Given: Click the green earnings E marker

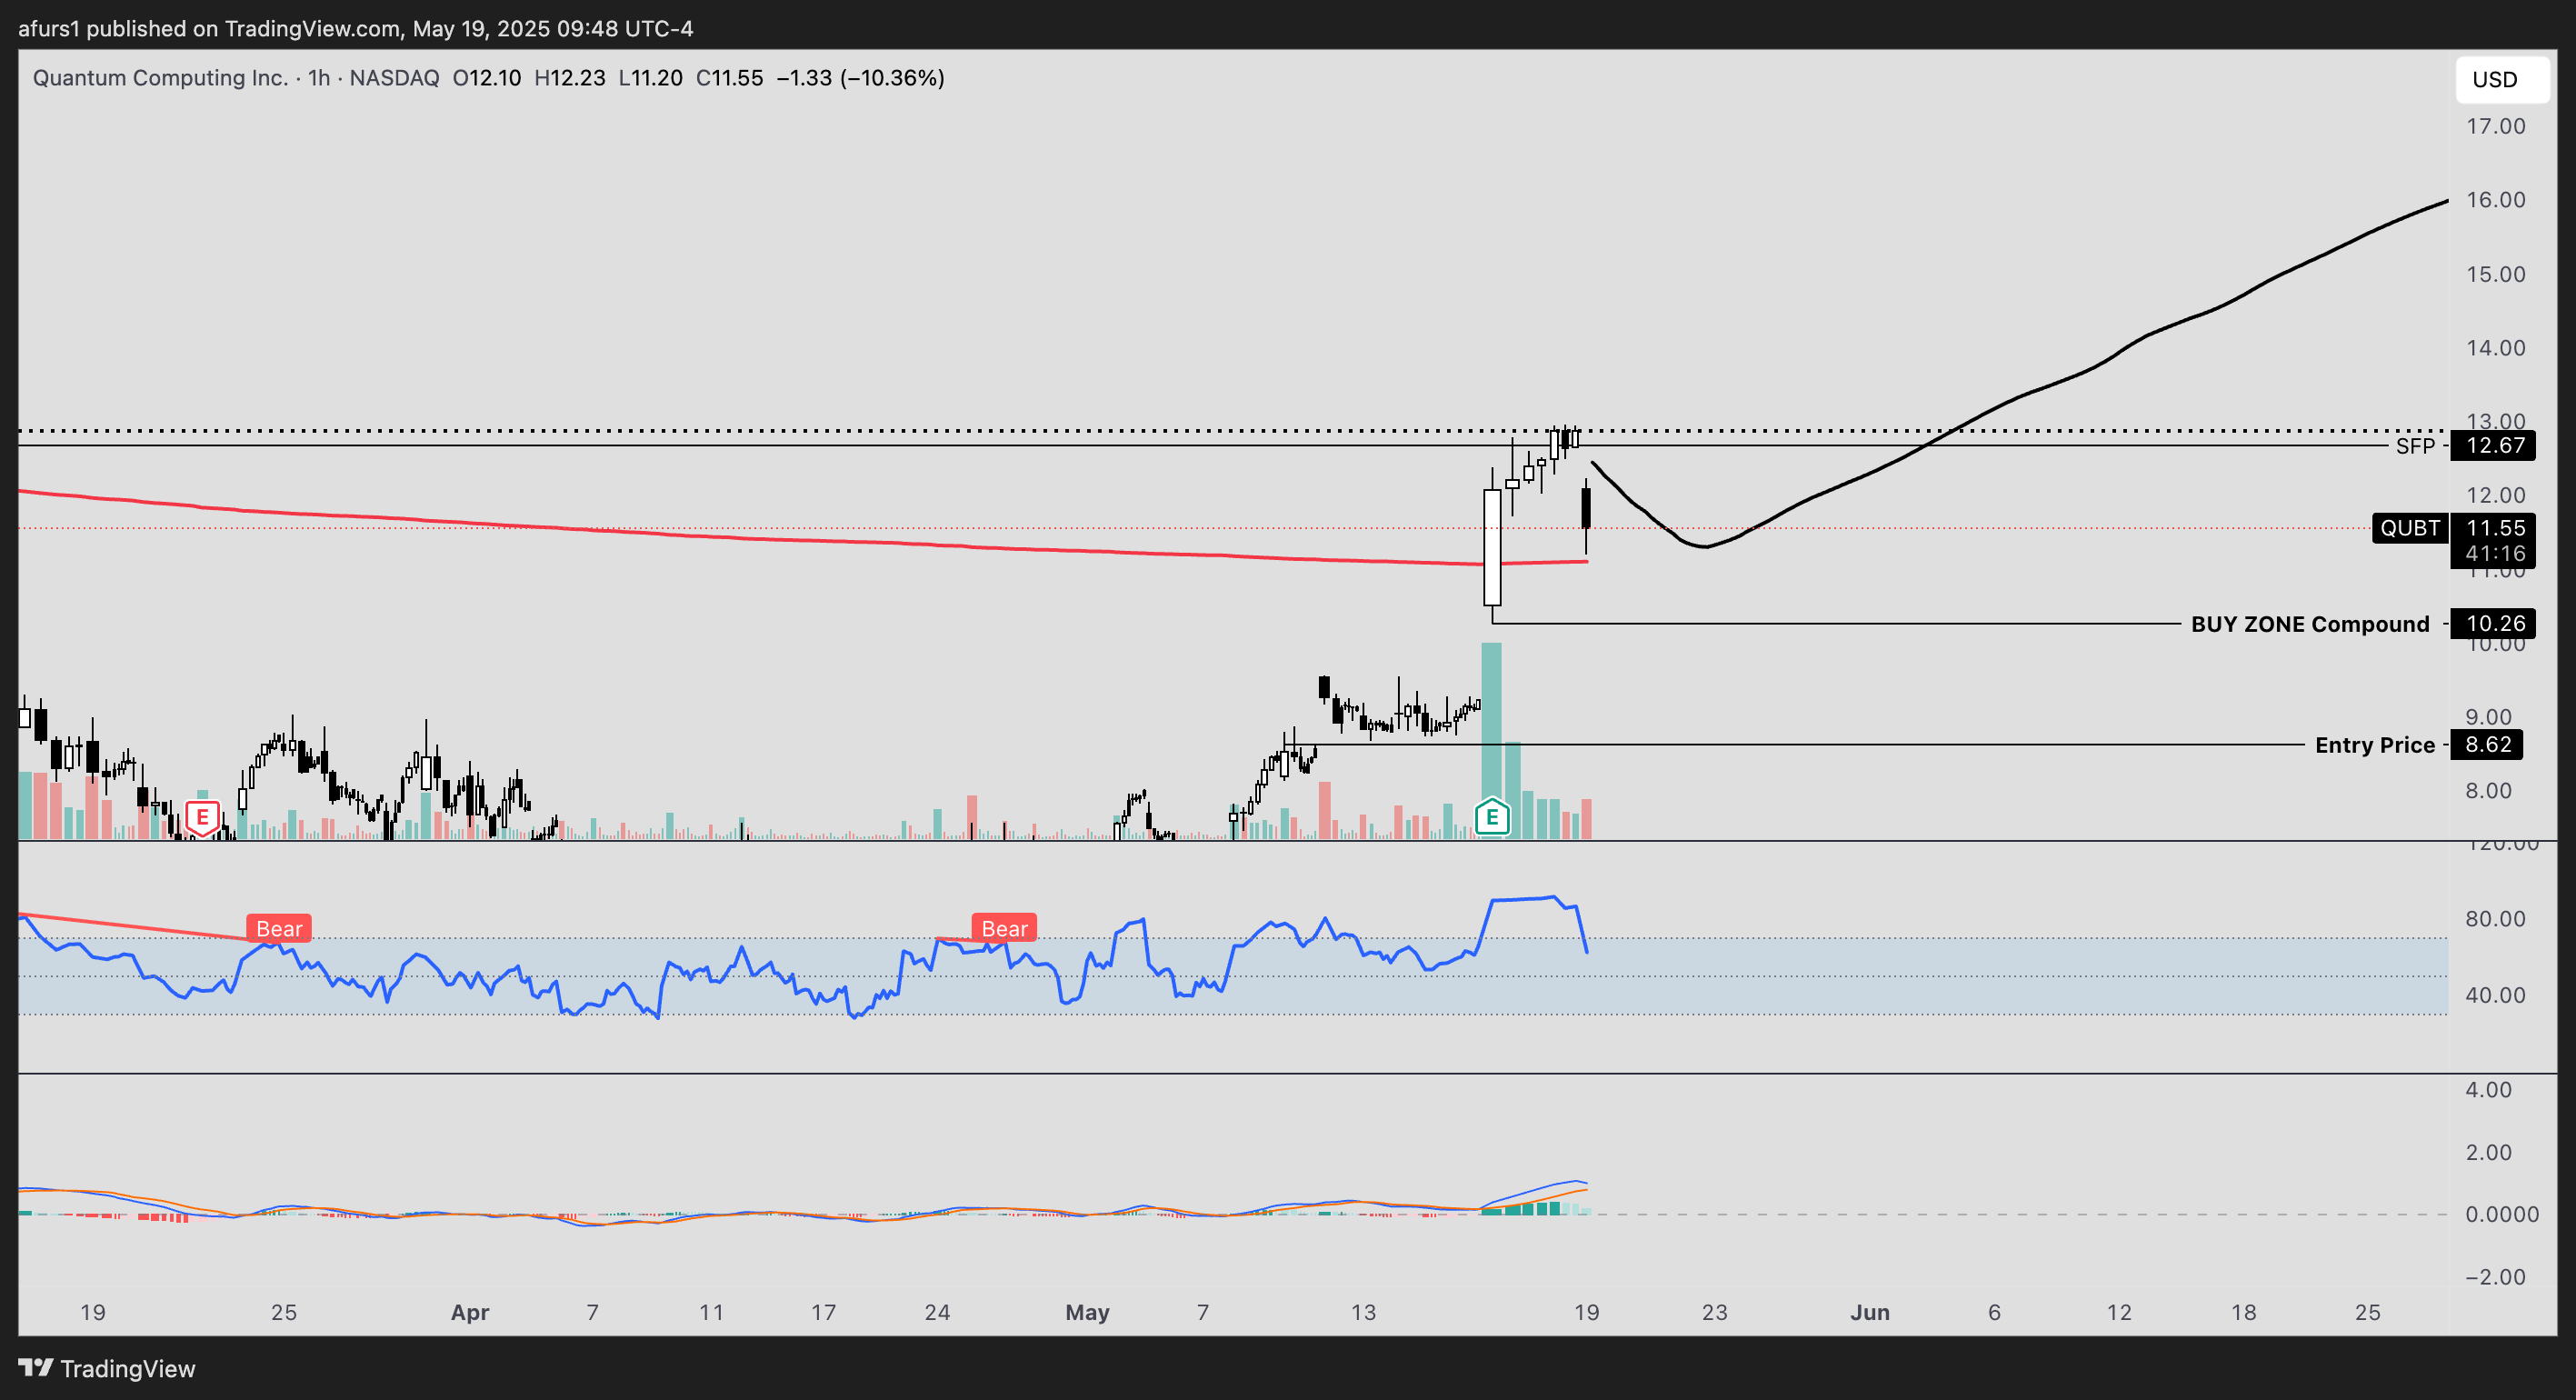Looking at the screenshot, I should point(1491,817).
